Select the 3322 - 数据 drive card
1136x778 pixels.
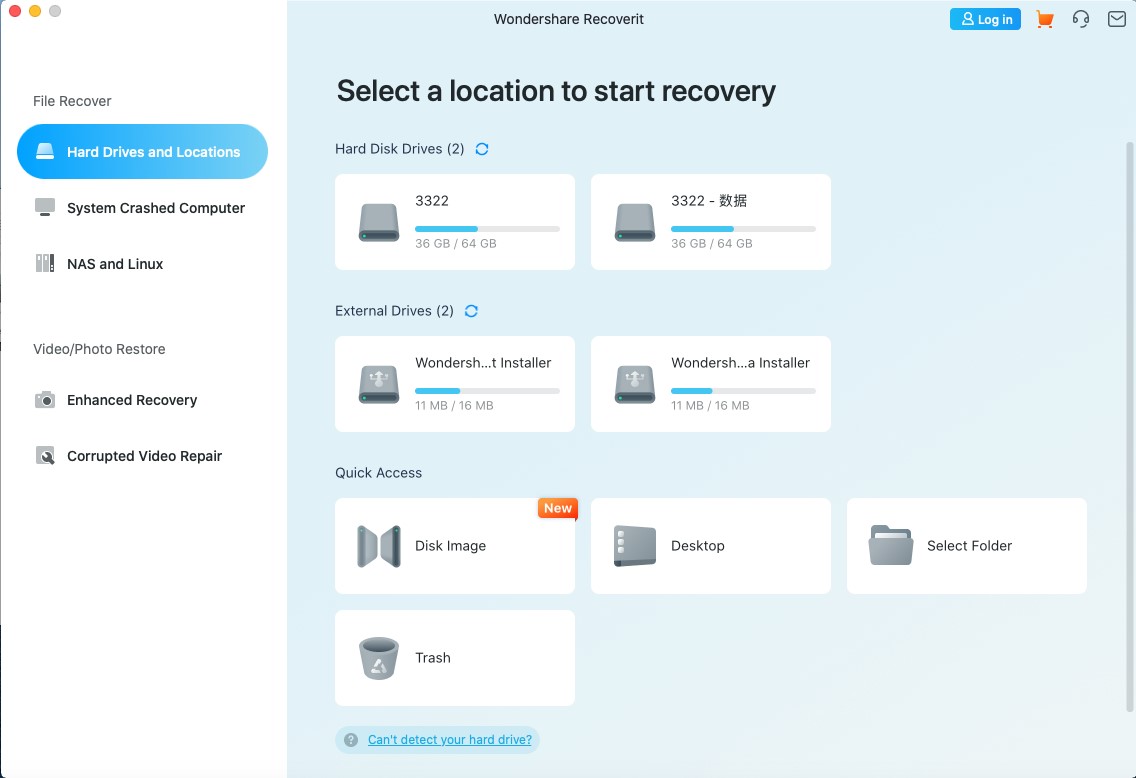tap(711, 222)
